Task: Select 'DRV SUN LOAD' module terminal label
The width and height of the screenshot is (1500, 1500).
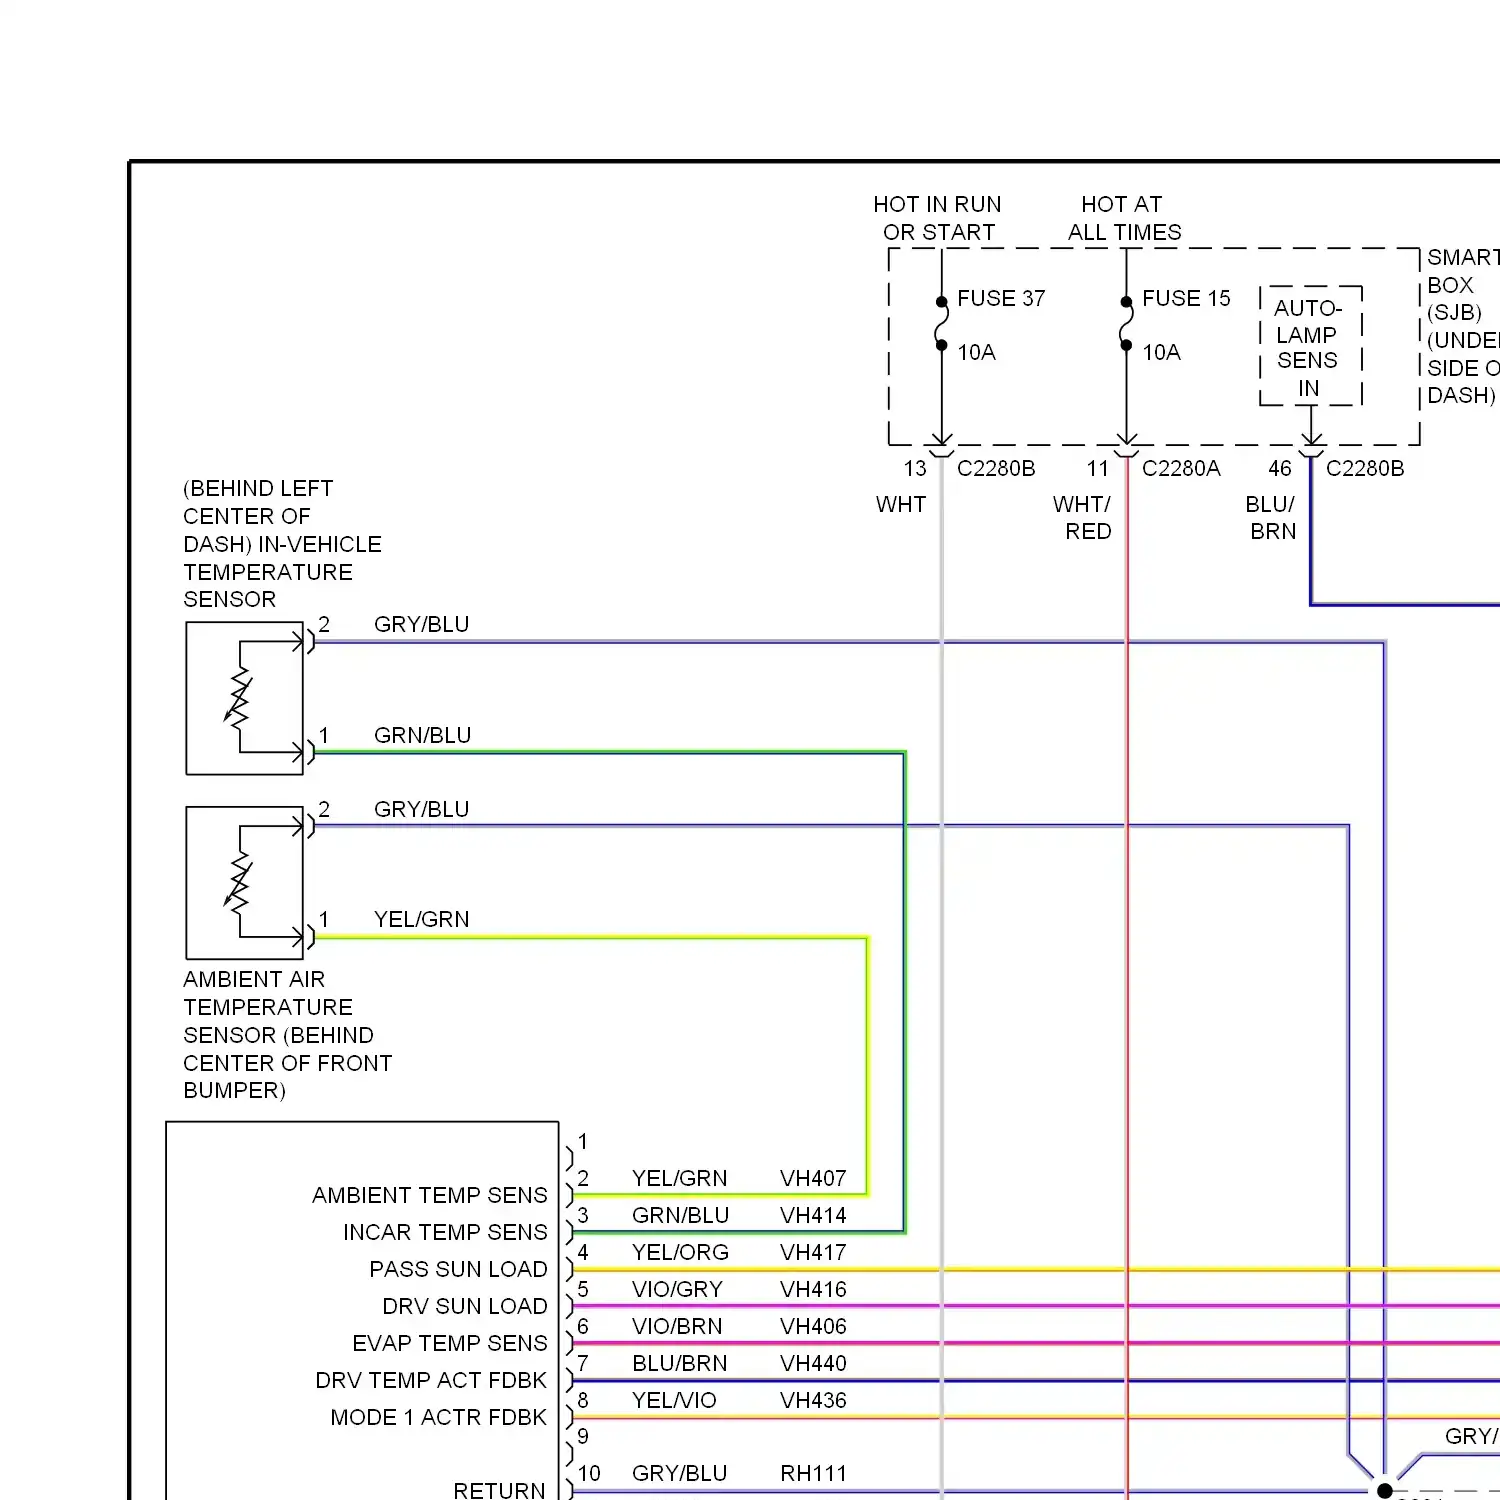Action: click(x=465, y=1306)
